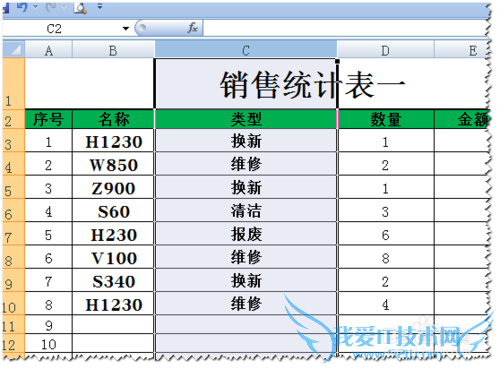The image size is (500, 369).
Task: Select row 12 header
Action: click(x=14, y=344)
